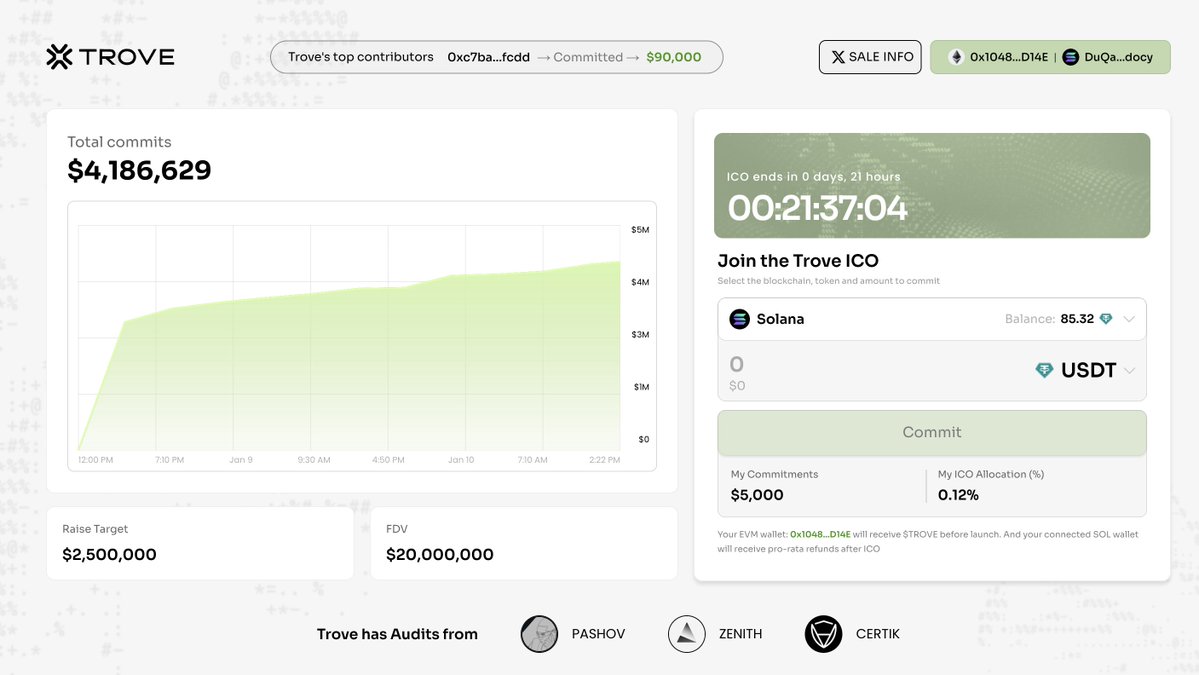This screenshot has width=1199, height=675.
Task: Click the CERTIK audit label
Action: pyautogui.click(x=878, y=634)
